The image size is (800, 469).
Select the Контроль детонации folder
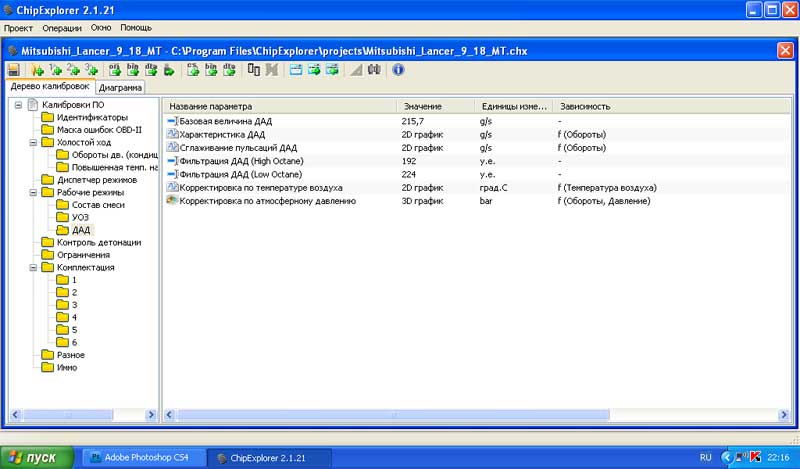(98, 242)
